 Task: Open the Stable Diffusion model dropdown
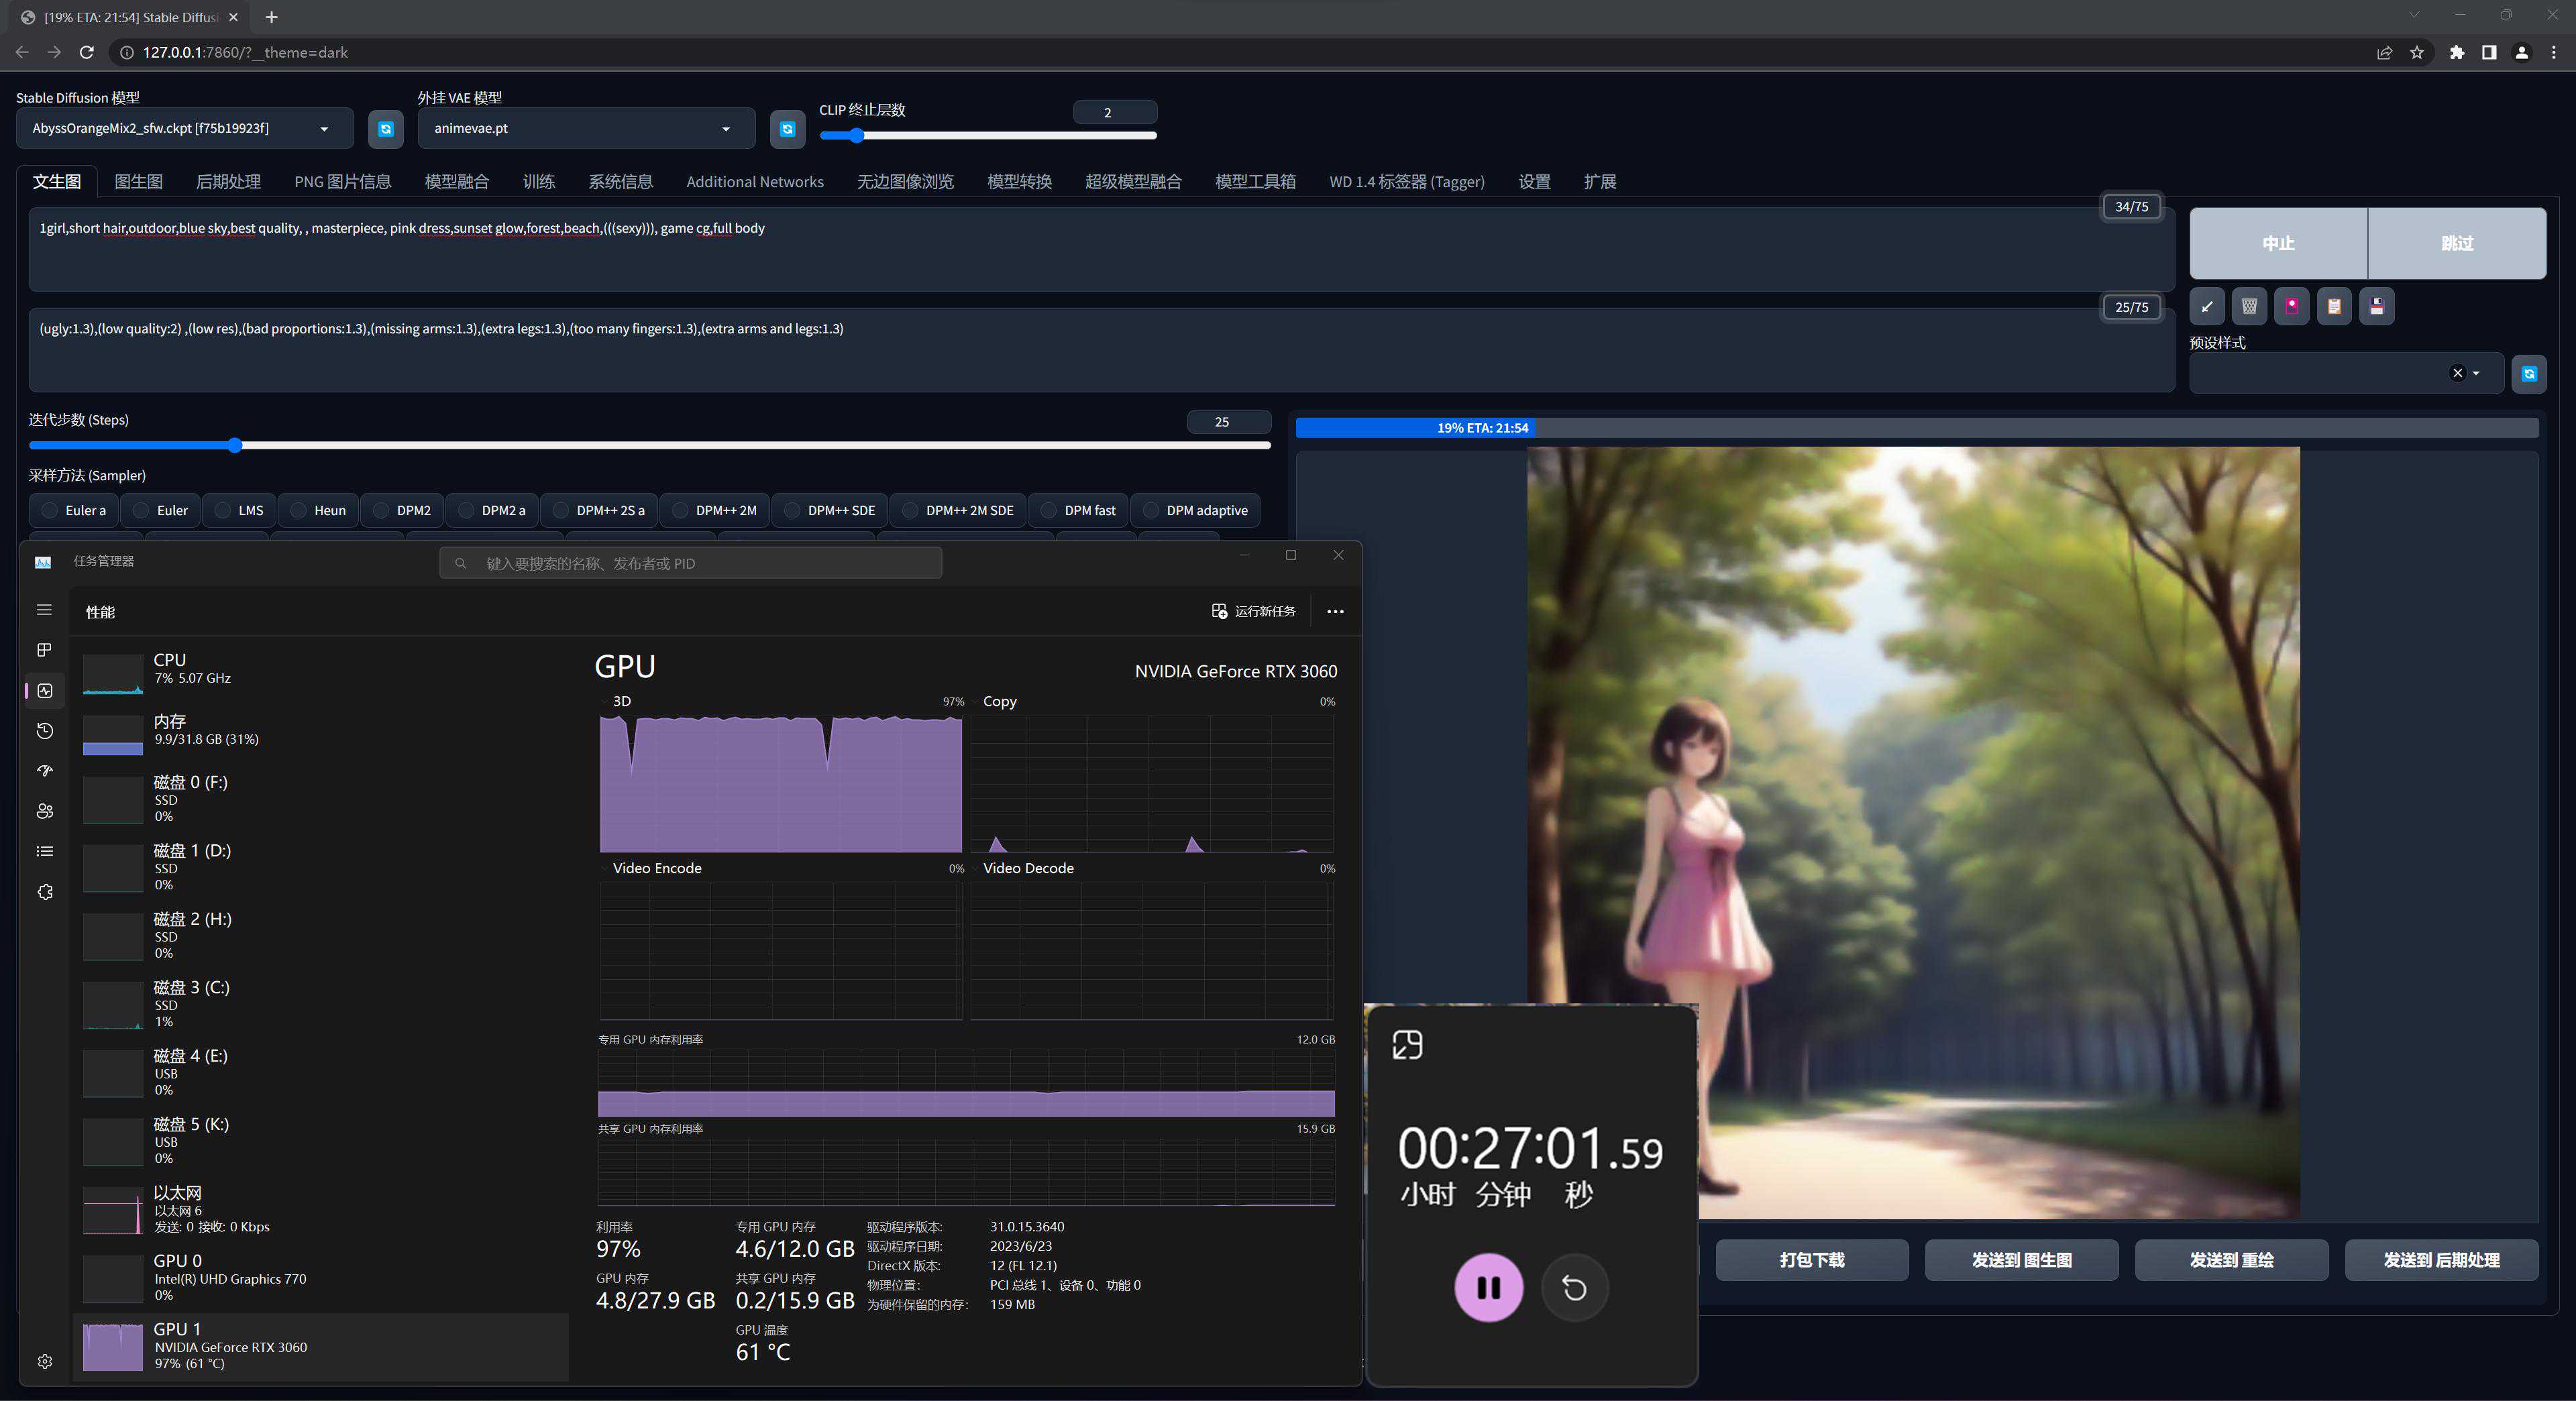185,129
